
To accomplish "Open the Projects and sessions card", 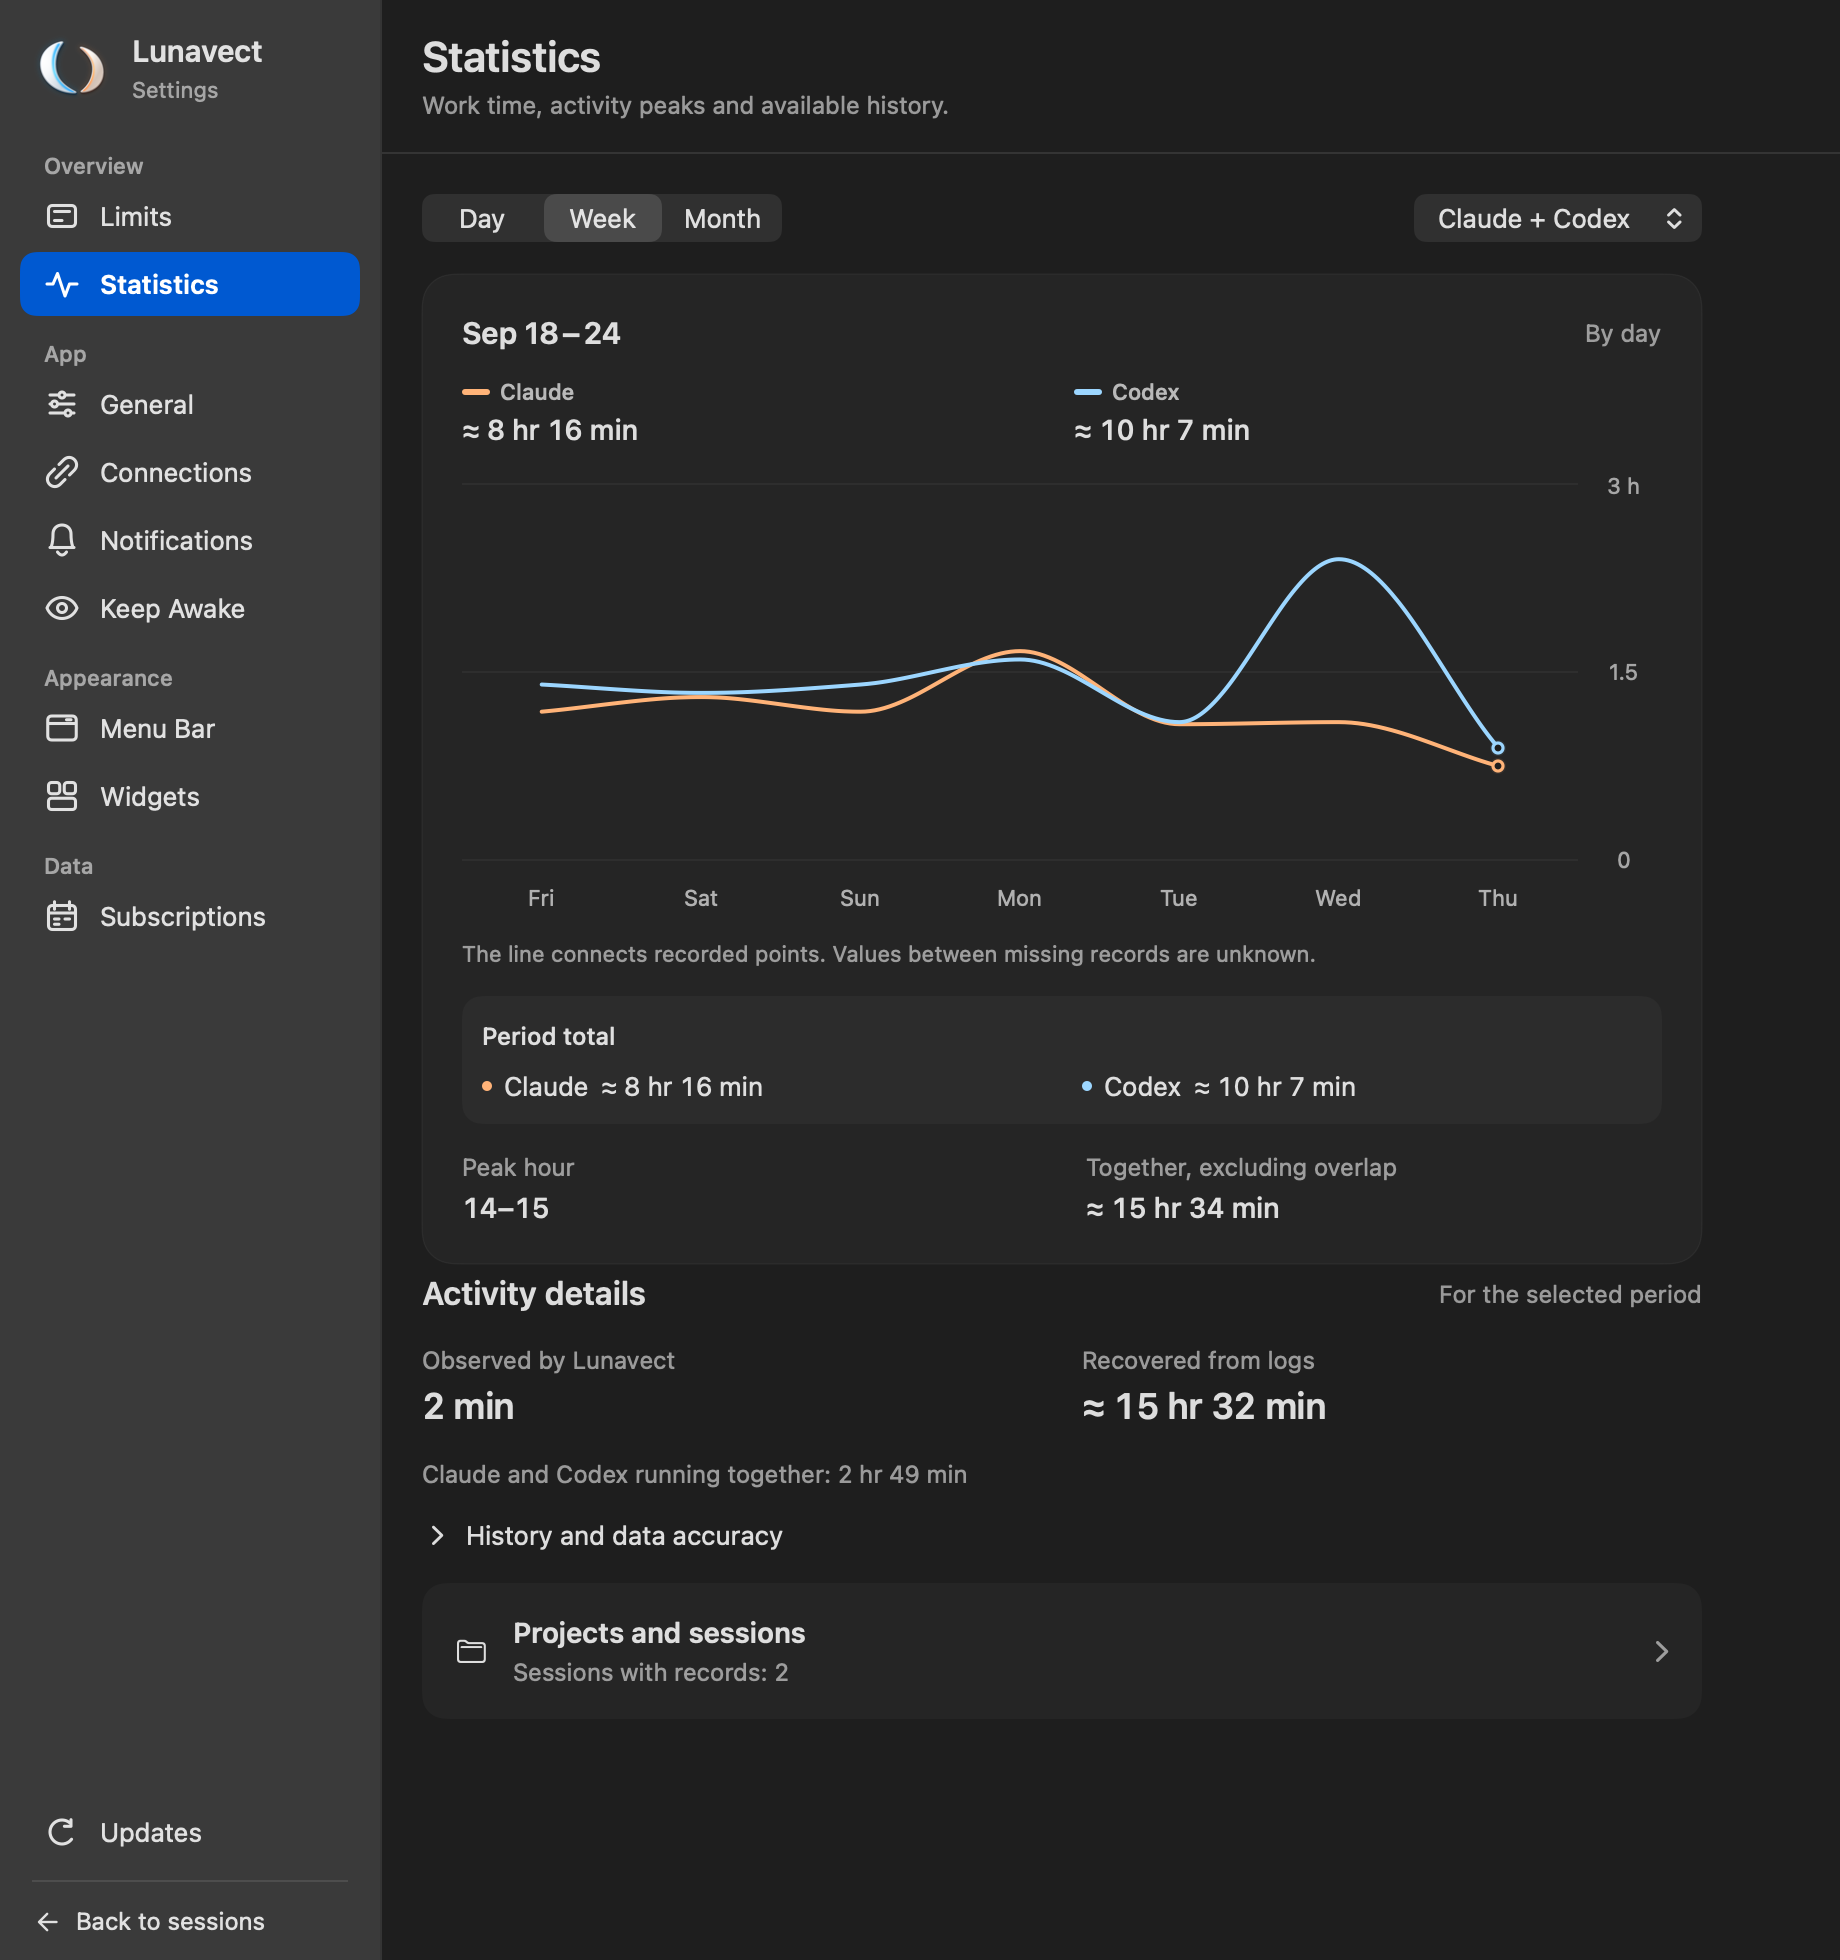I will (1062, 1651).
